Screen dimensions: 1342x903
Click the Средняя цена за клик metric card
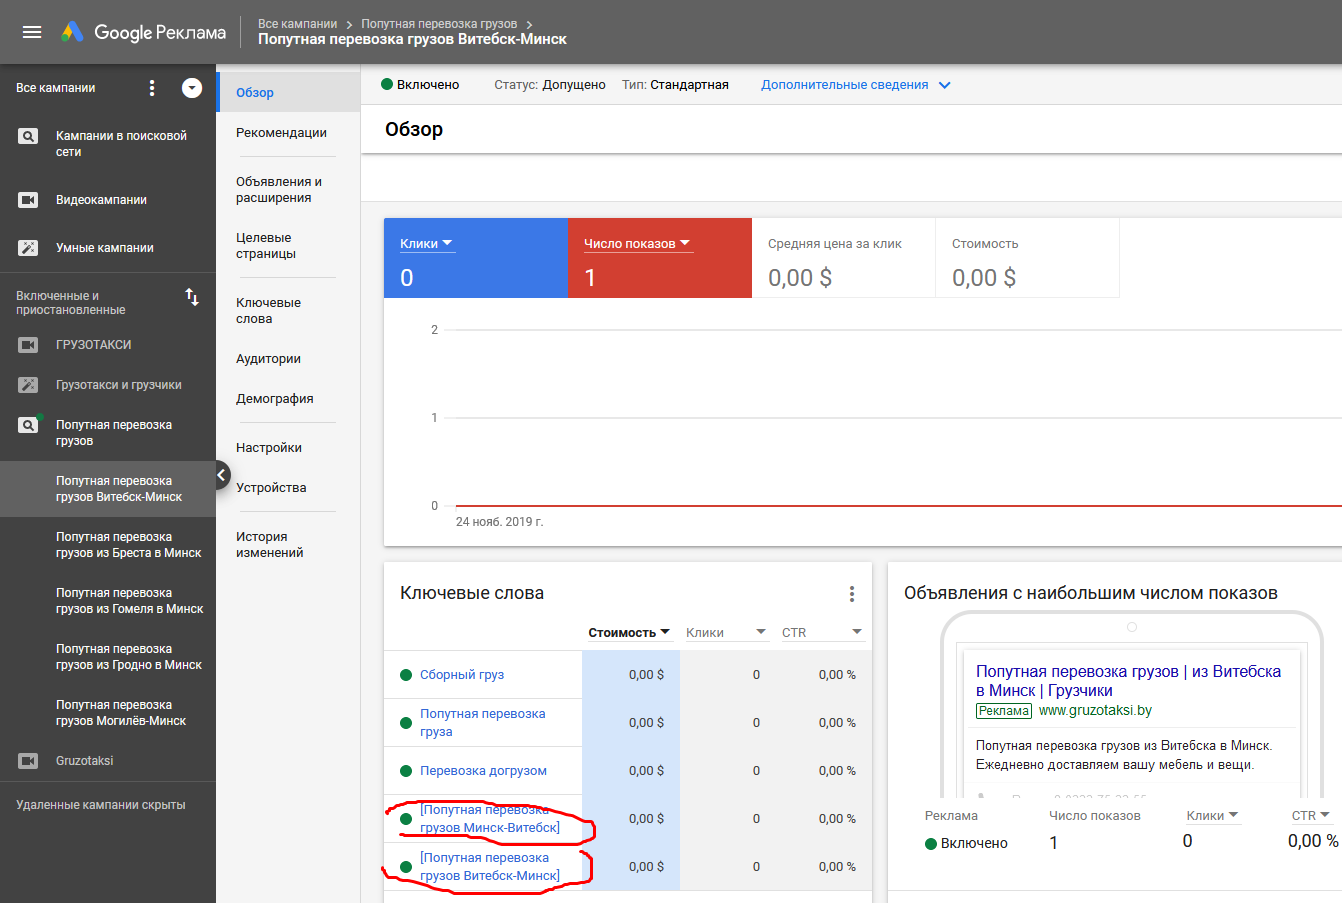(x=843, y=258)
